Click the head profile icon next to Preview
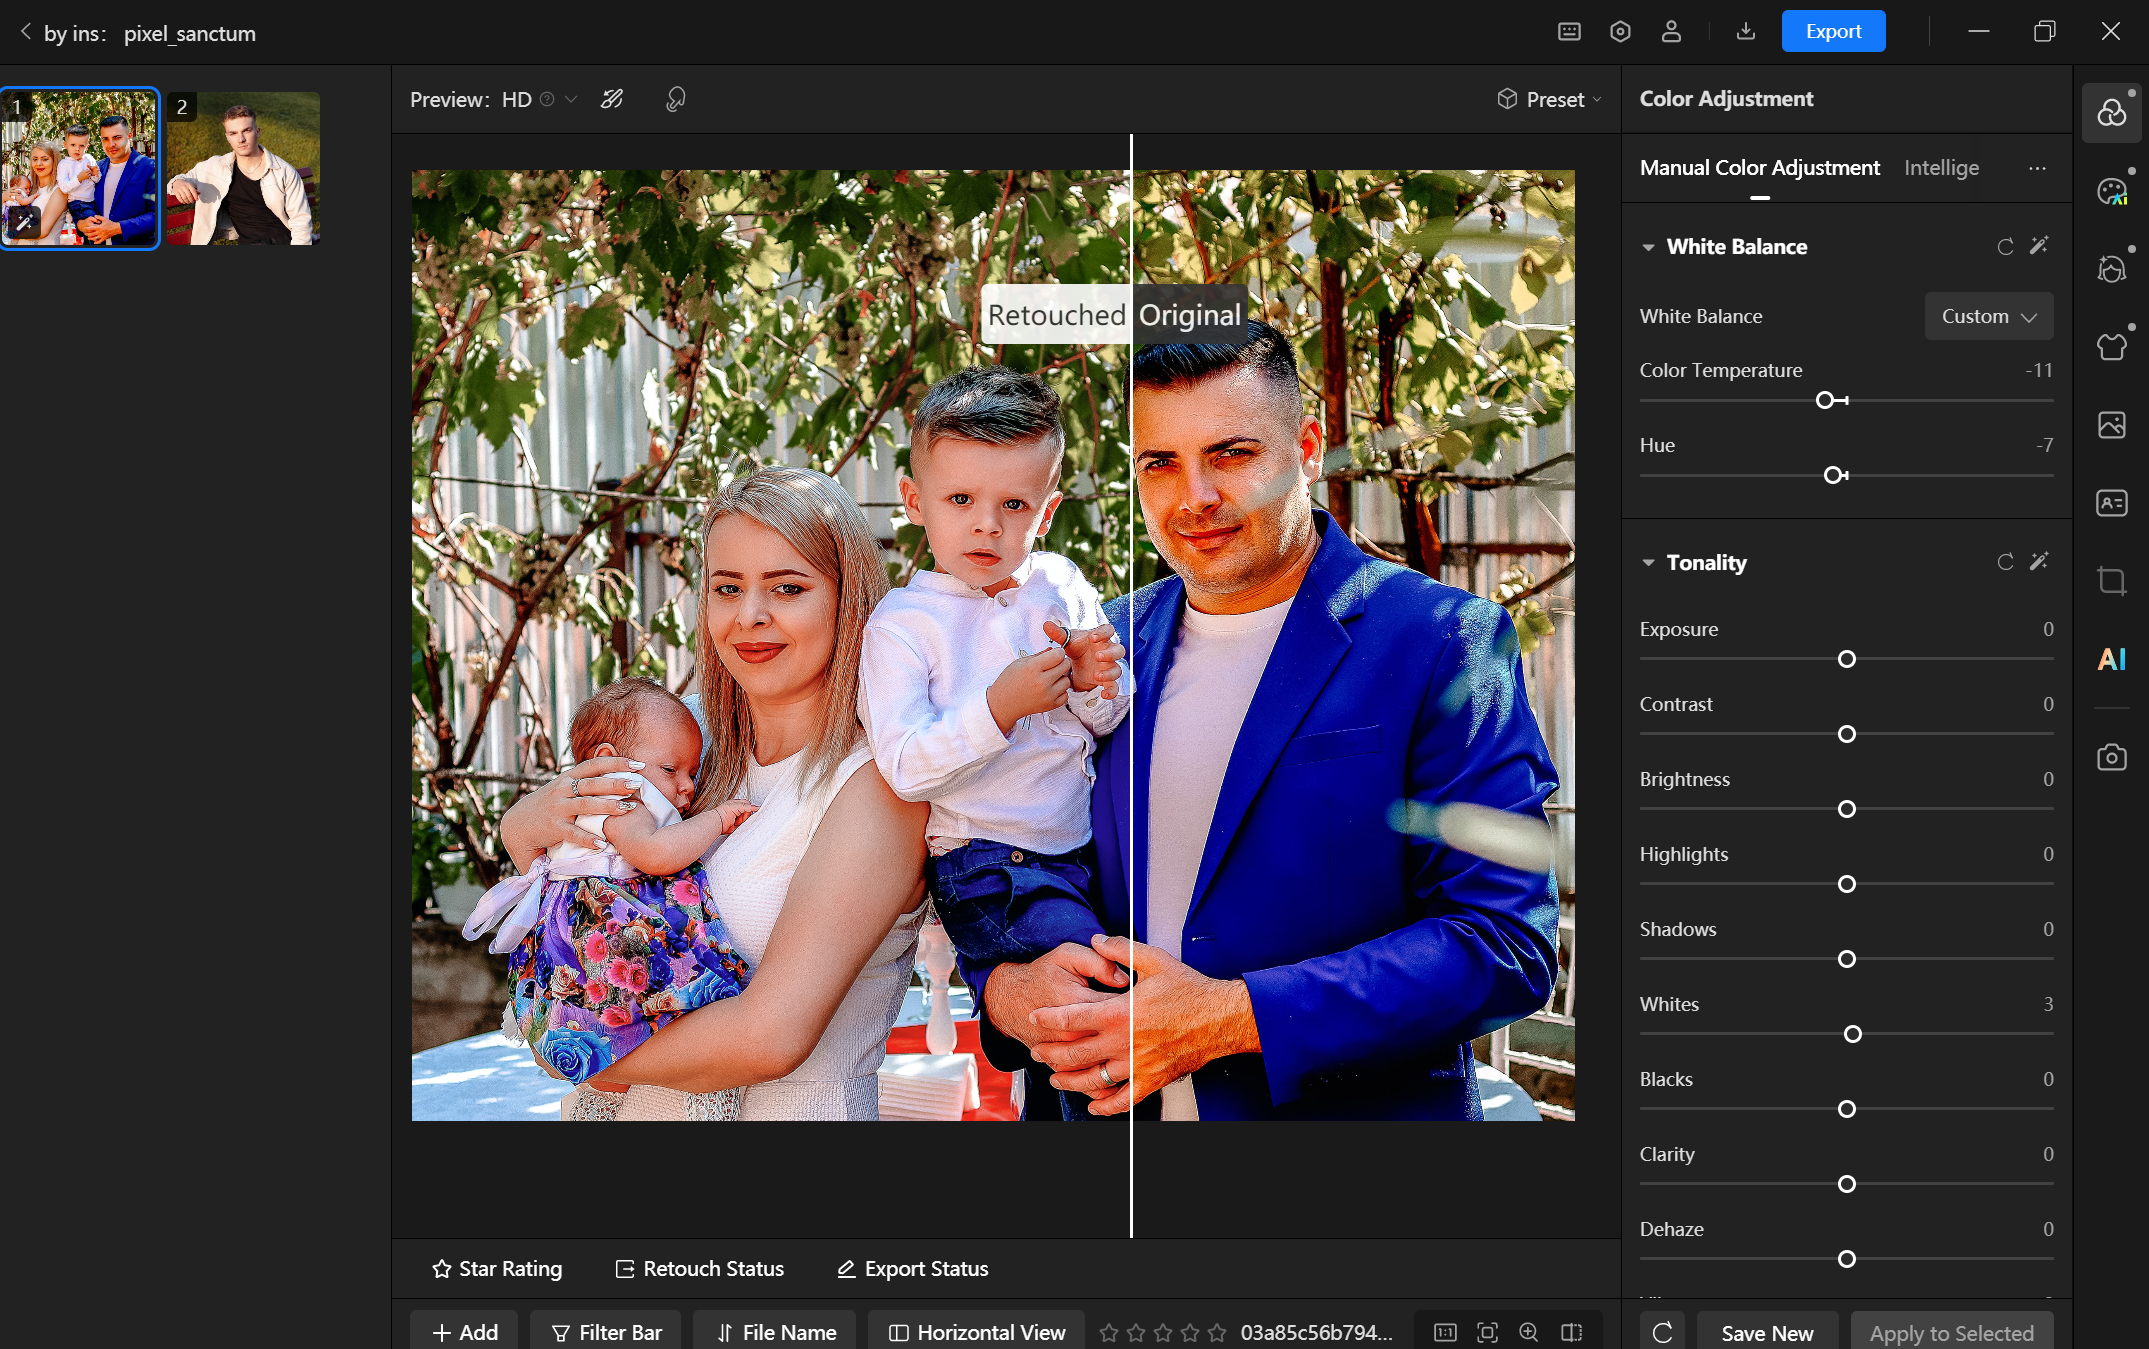Viewport: 2149px width, 1349px height. [x=675, y=99]
